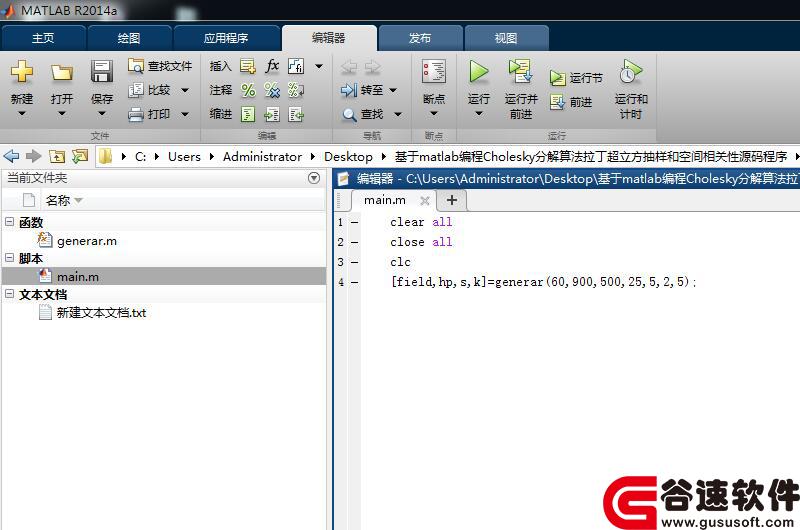Go up one folder level icon
This screenshot has height=530, width=800.
tap(57, 156)
